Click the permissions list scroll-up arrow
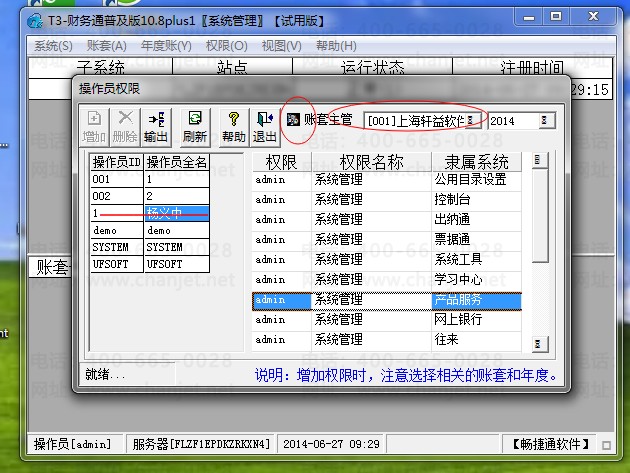The height and width of the screenshot is (473, 630). (539, 160)
